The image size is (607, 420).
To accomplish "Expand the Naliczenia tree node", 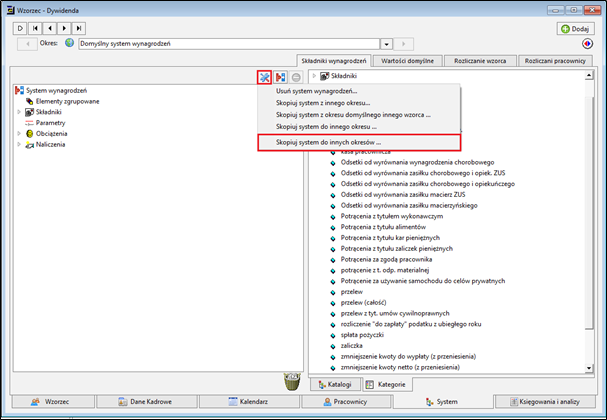I will pyautogui.click(x=19, y=144).
